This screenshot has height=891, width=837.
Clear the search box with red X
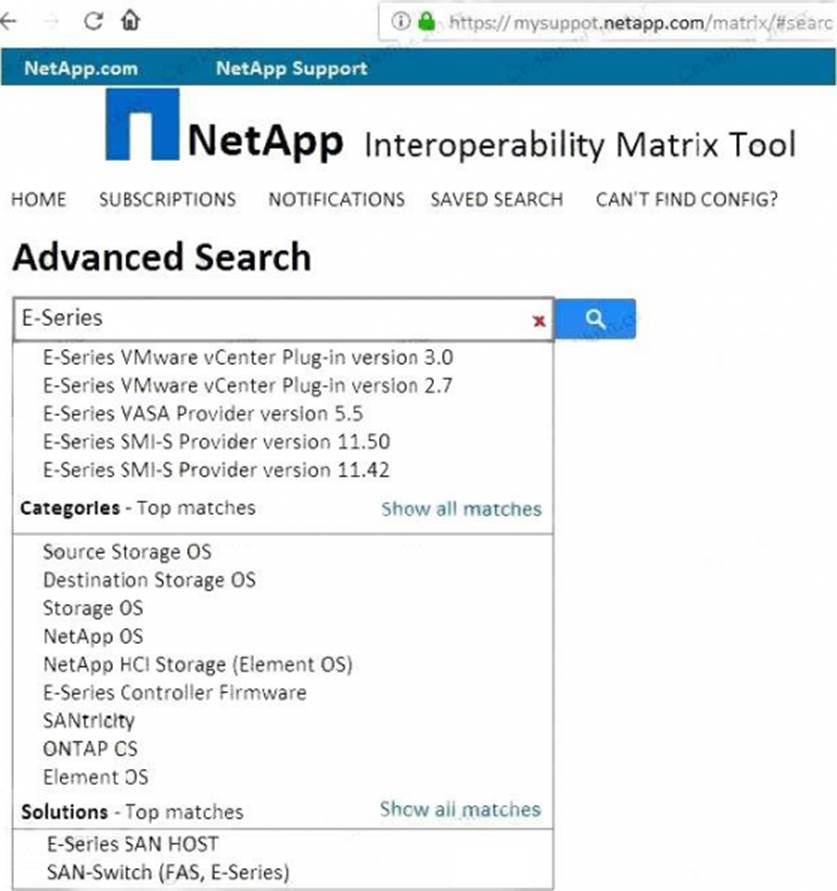coord(539,321)
